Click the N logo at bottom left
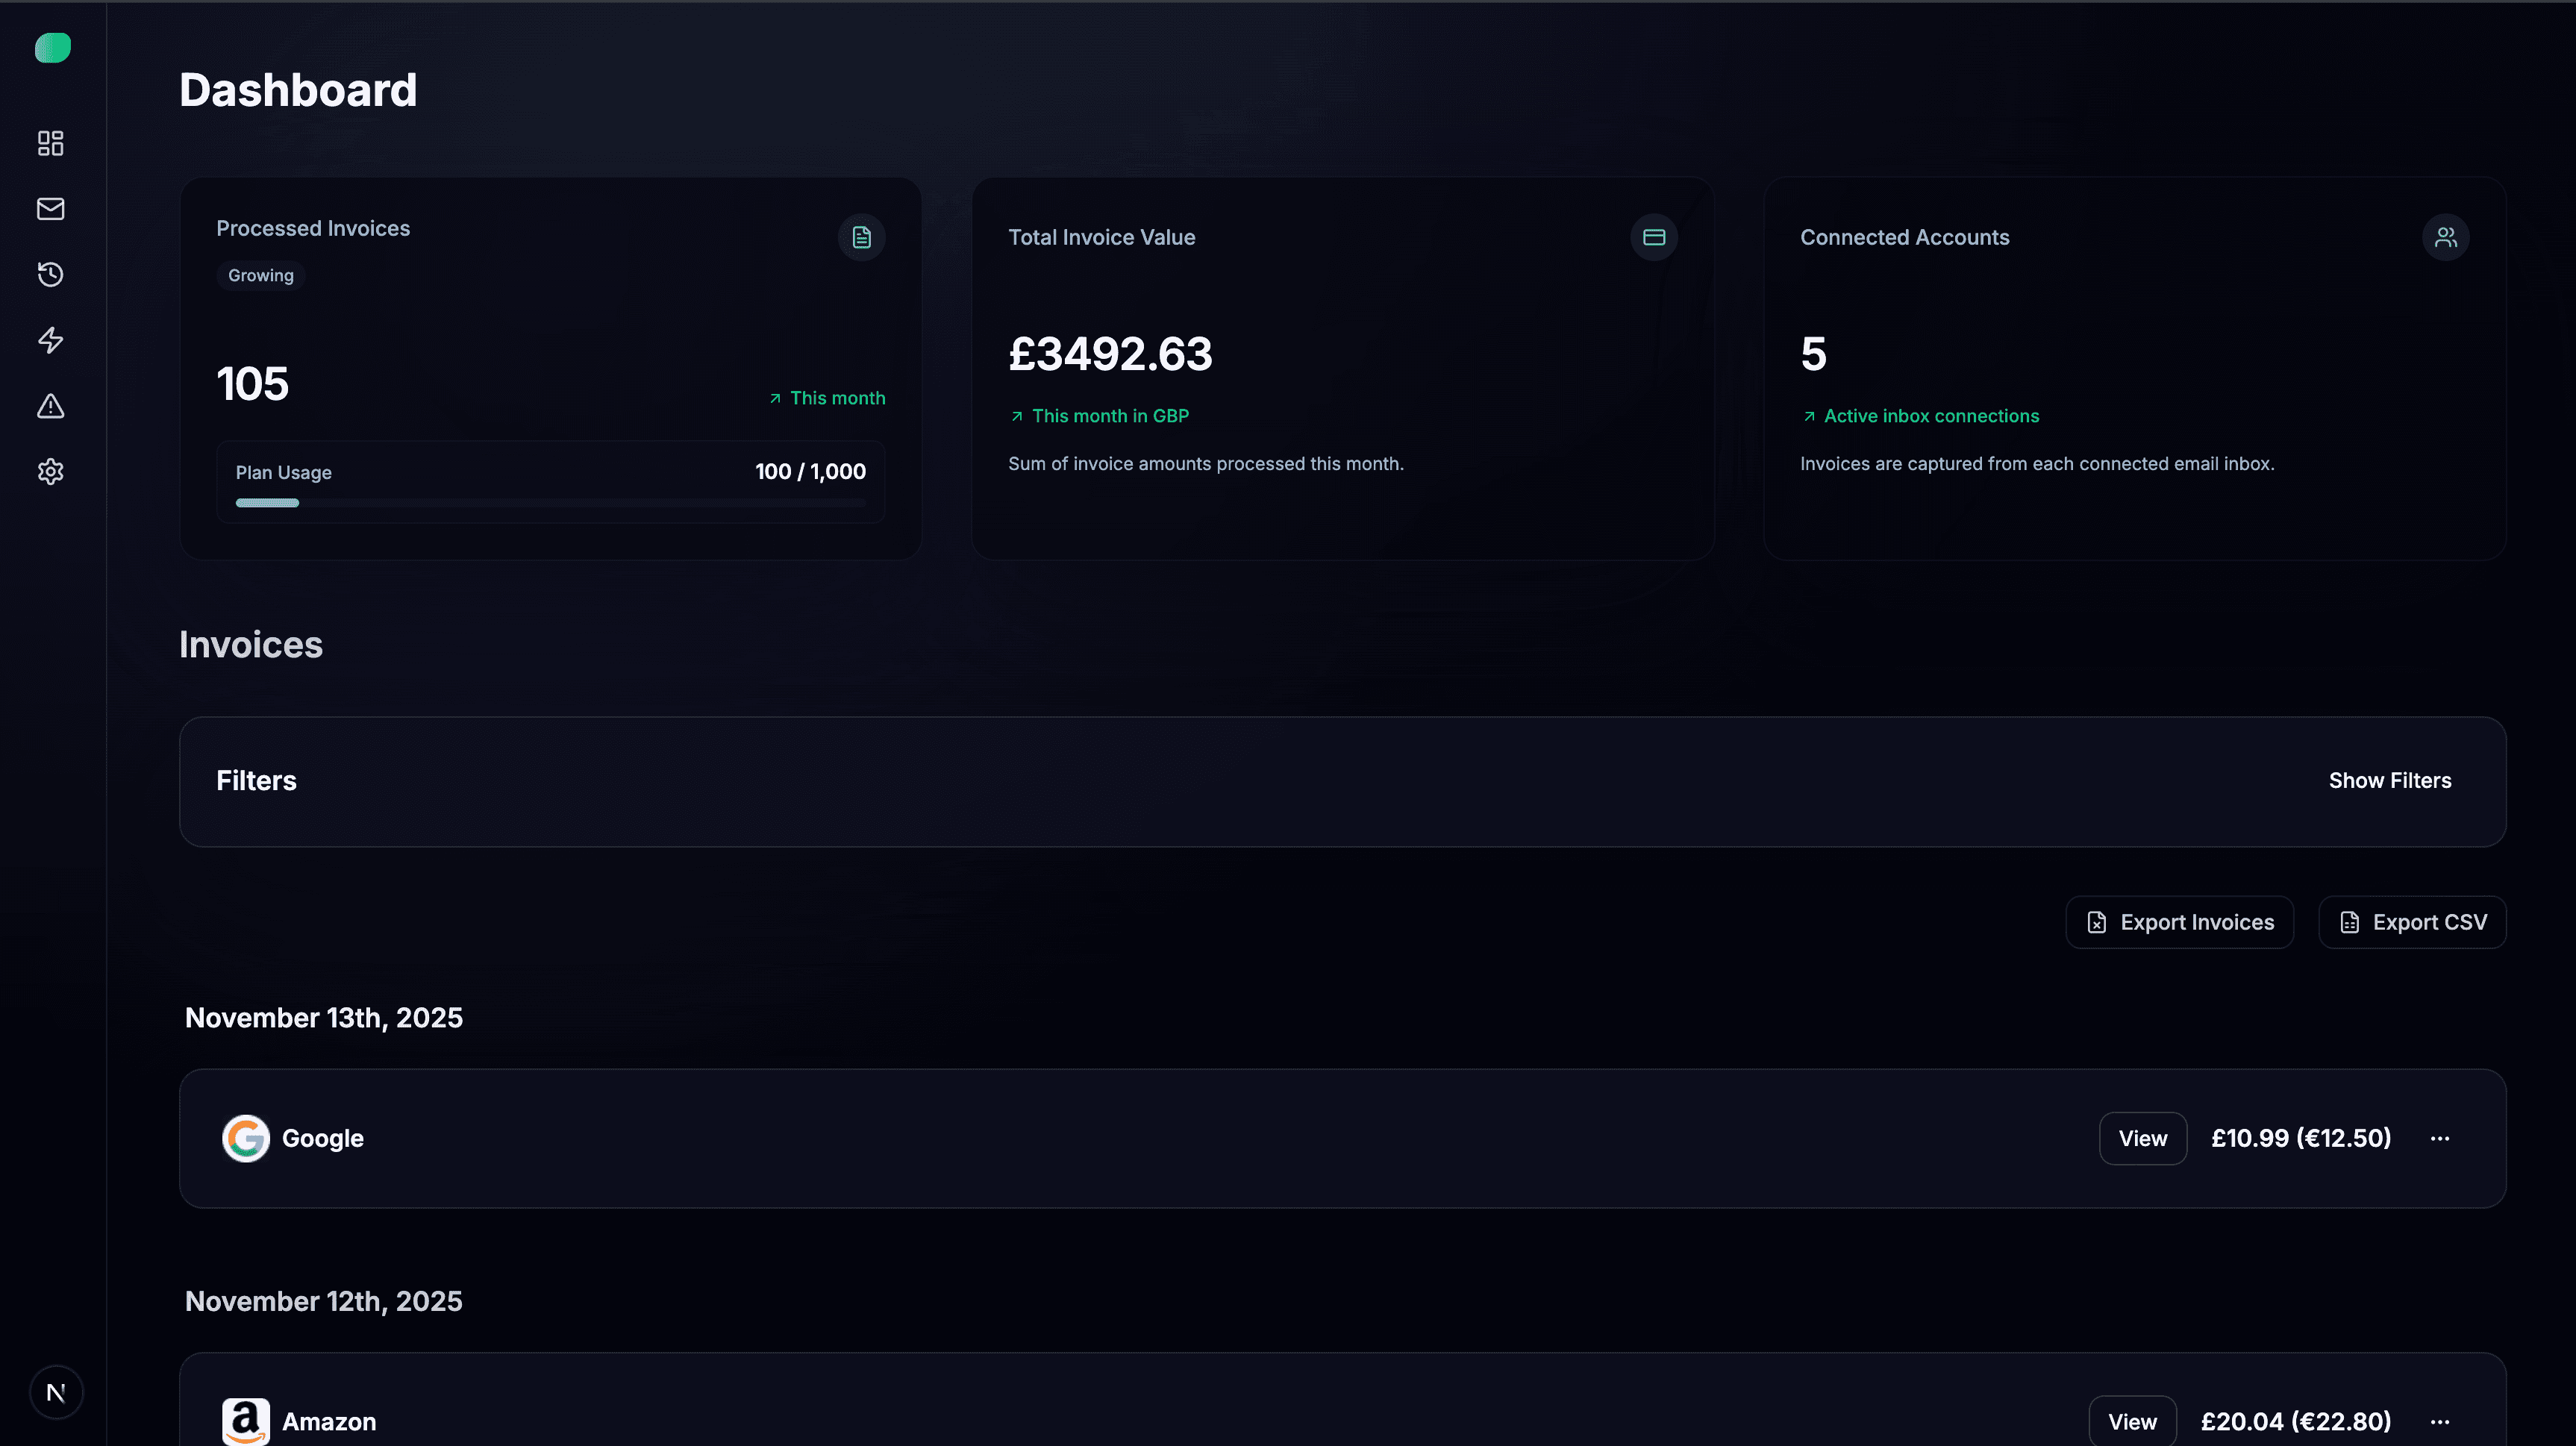Viewport: 2576px width, 1446px height. click(x=56, y=1392)
